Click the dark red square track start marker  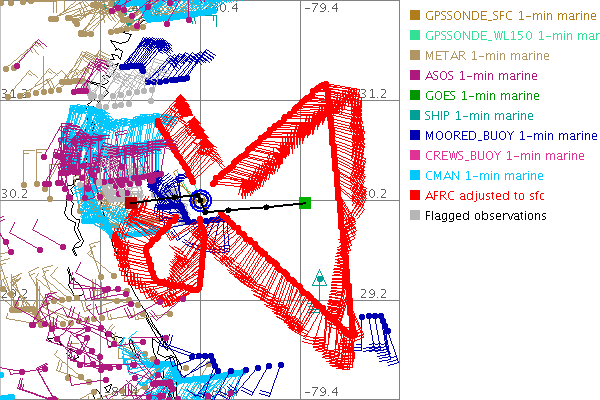pos(131,202)
